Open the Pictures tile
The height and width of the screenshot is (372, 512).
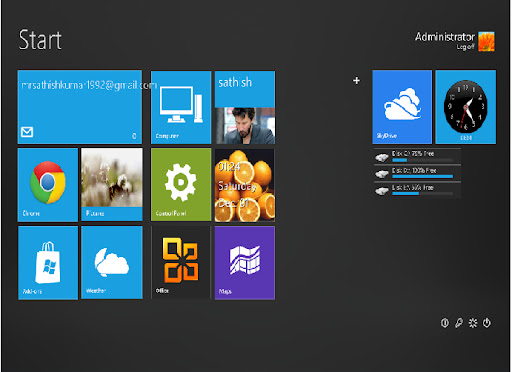tap(112, 185)
